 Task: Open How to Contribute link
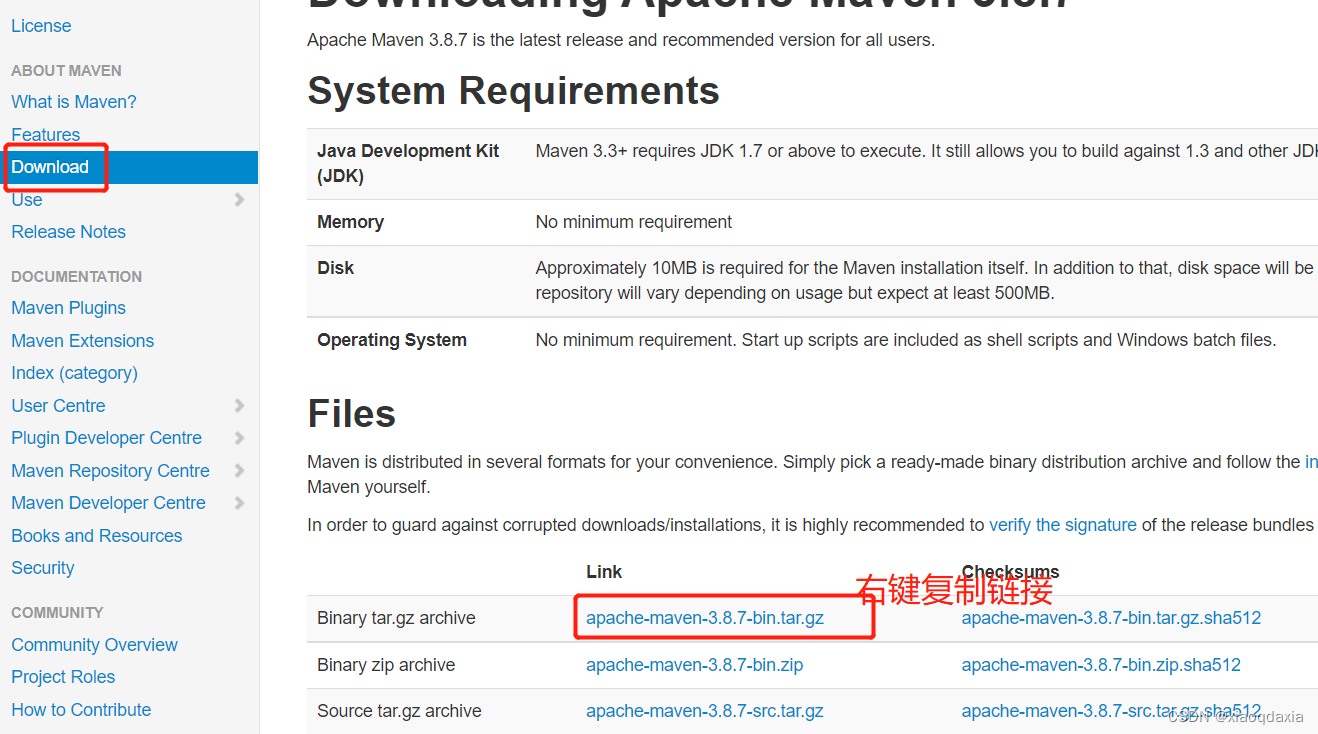pyautogui.click(x=81, y=710)
